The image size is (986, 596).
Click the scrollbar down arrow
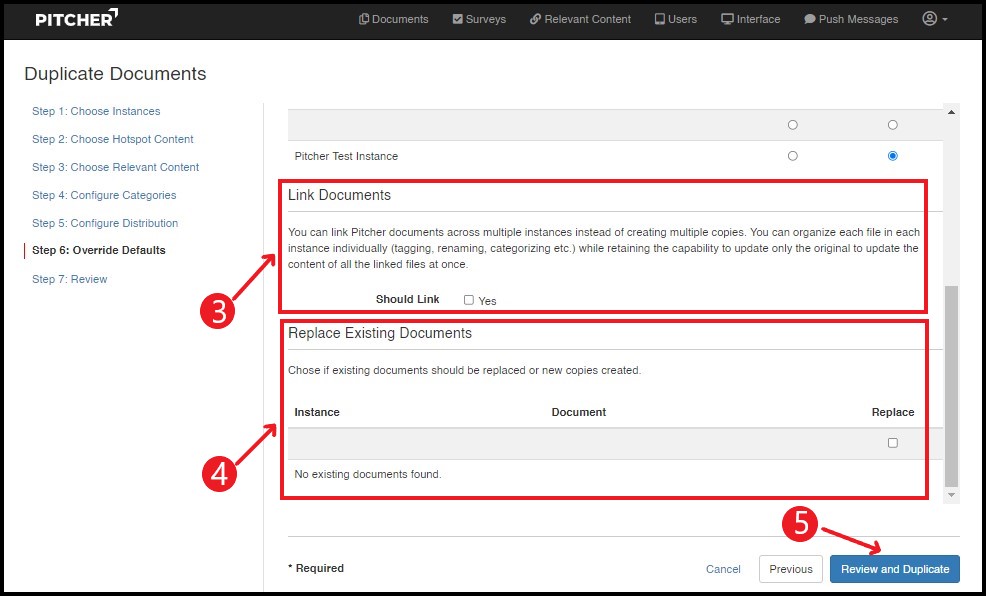[951, 495]
